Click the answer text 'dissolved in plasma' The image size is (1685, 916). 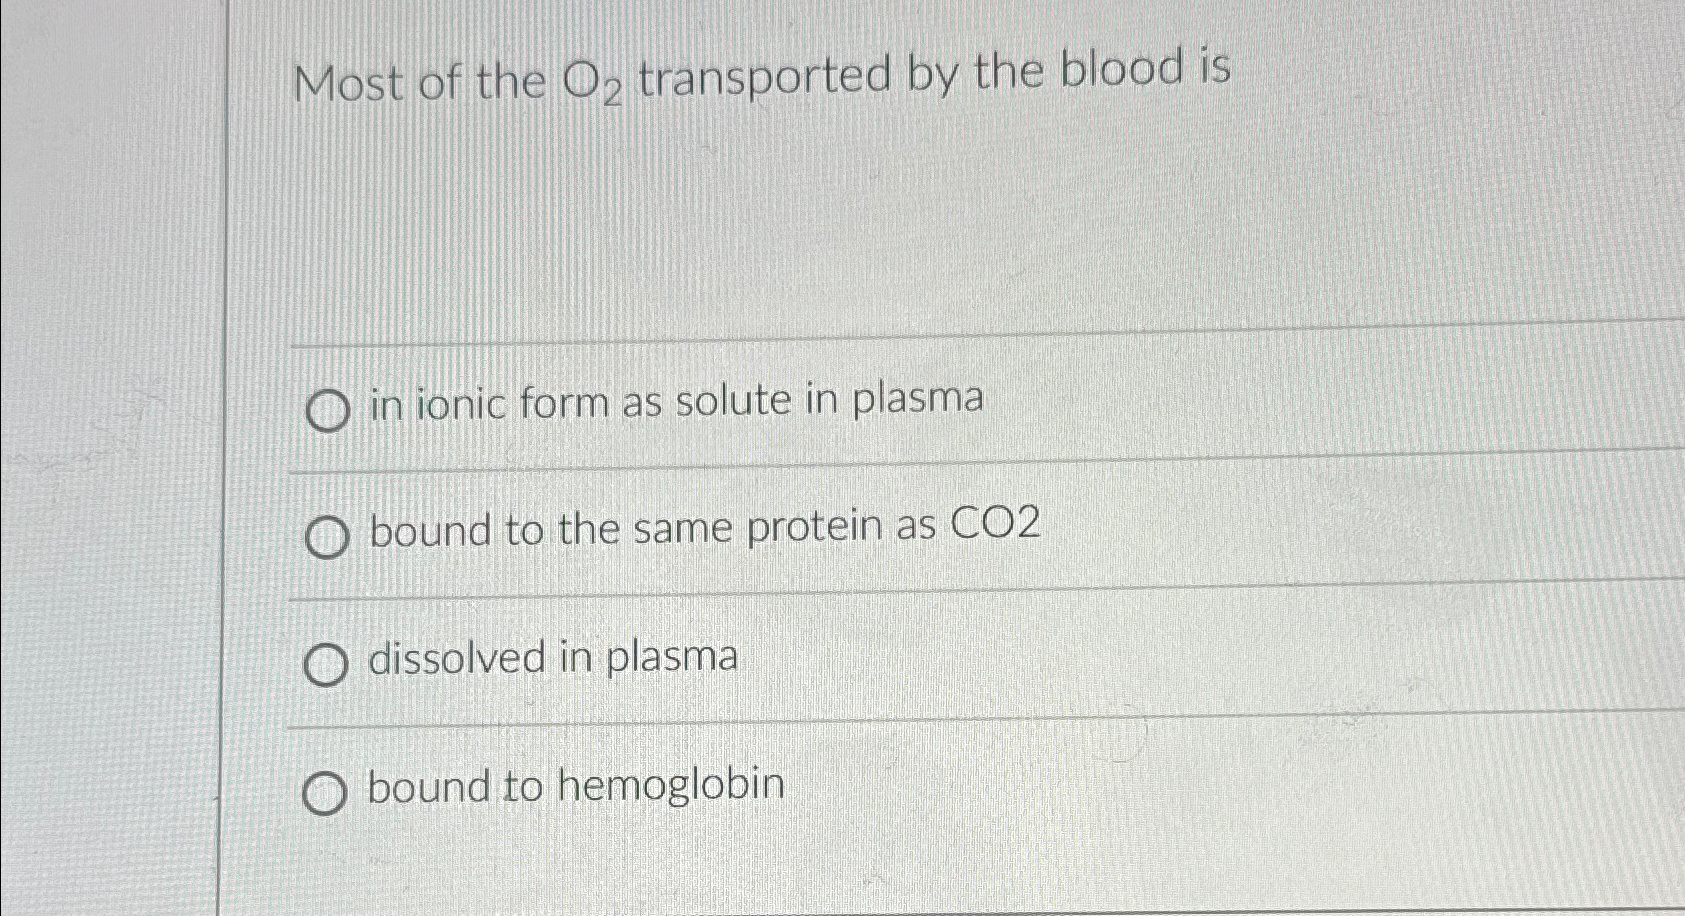click(x=553, y=658)
